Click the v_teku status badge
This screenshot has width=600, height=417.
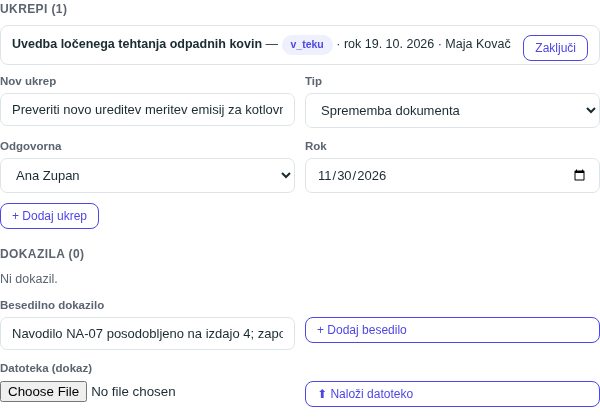click(307, 44)
